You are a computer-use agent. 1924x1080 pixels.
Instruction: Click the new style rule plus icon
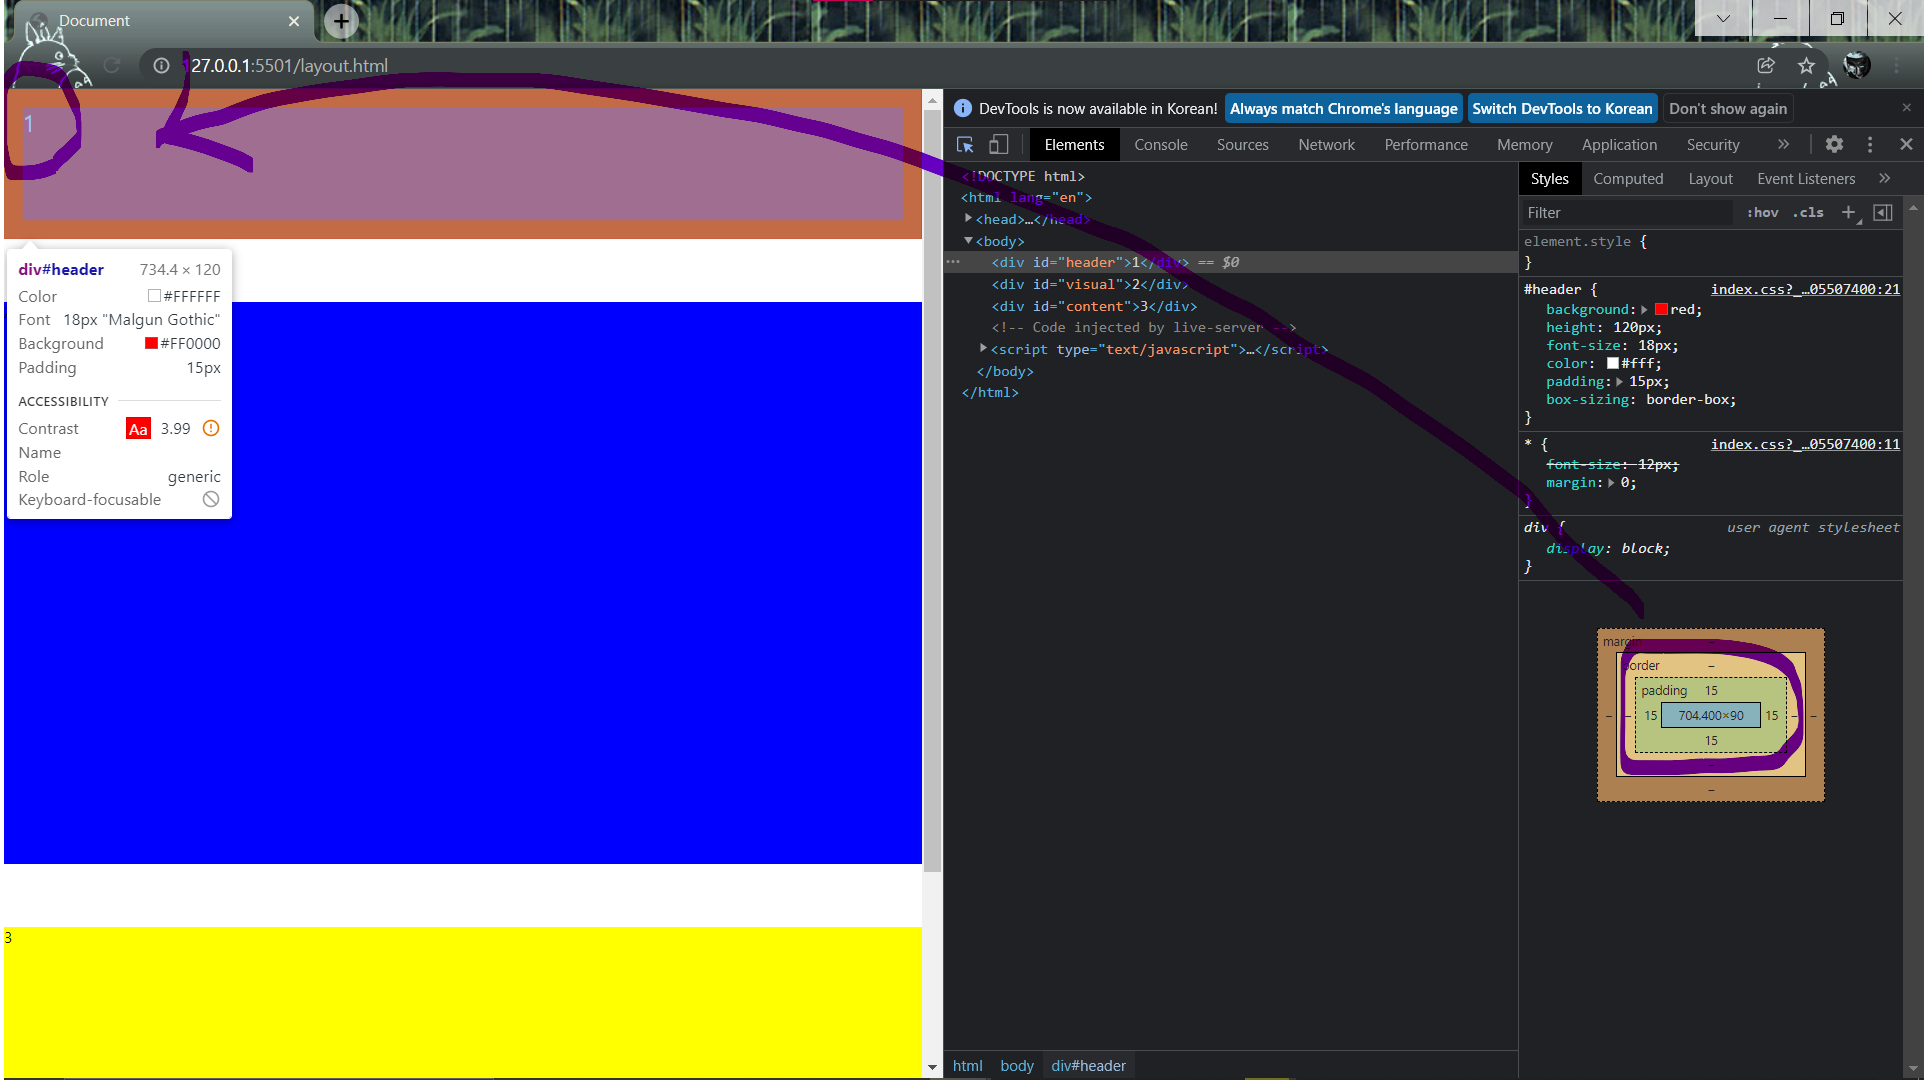point(1848,212)
